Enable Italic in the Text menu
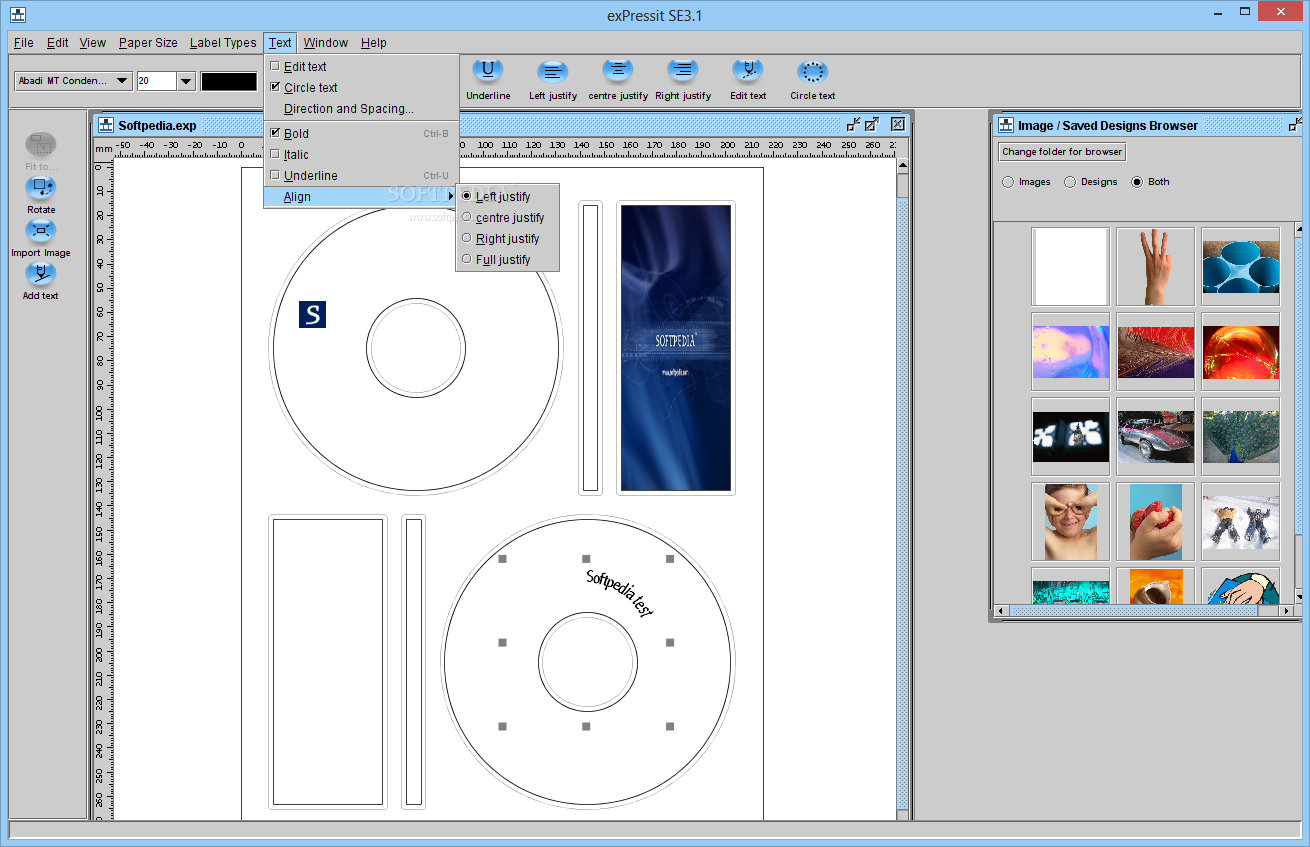Screen dimensions: 1310x847 [275, 154]
